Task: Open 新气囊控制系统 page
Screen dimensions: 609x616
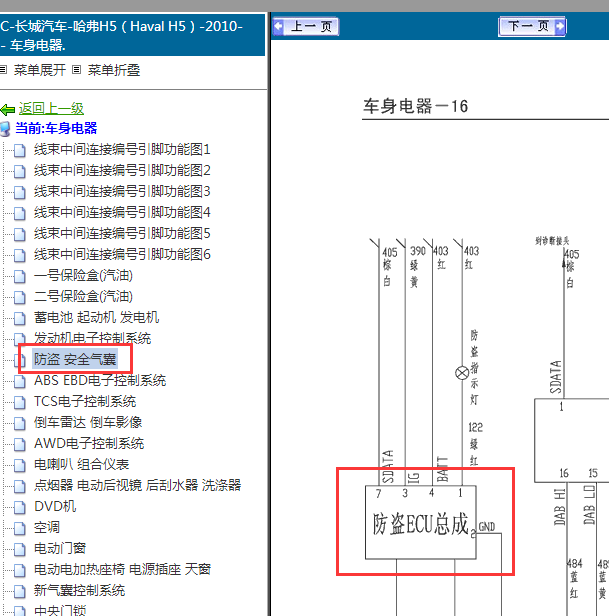Action: 79,590
